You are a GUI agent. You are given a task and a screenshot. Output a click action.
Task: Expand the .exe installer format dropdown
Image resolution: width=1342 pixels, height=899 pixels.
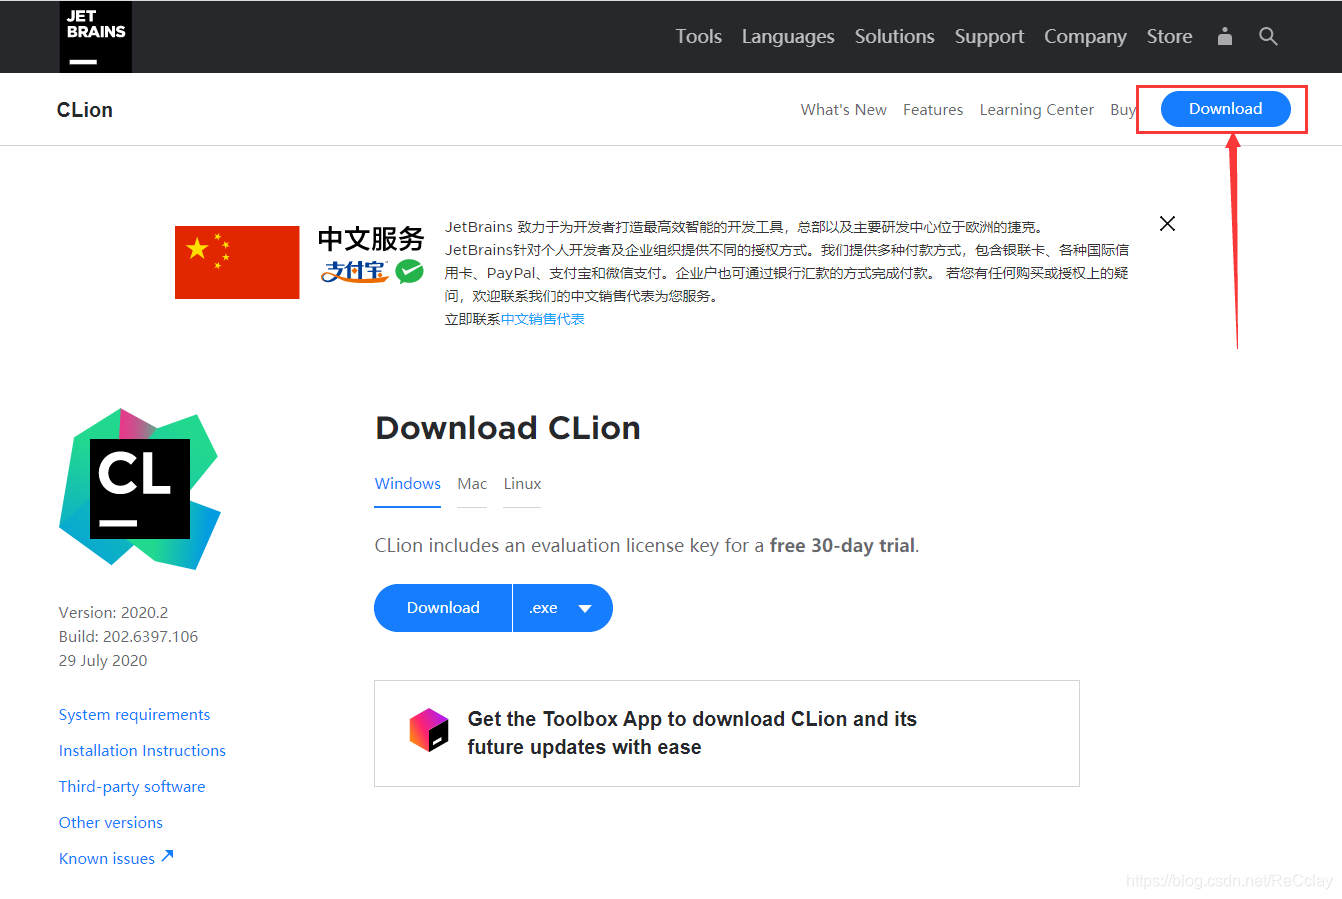tap(562, 608)
